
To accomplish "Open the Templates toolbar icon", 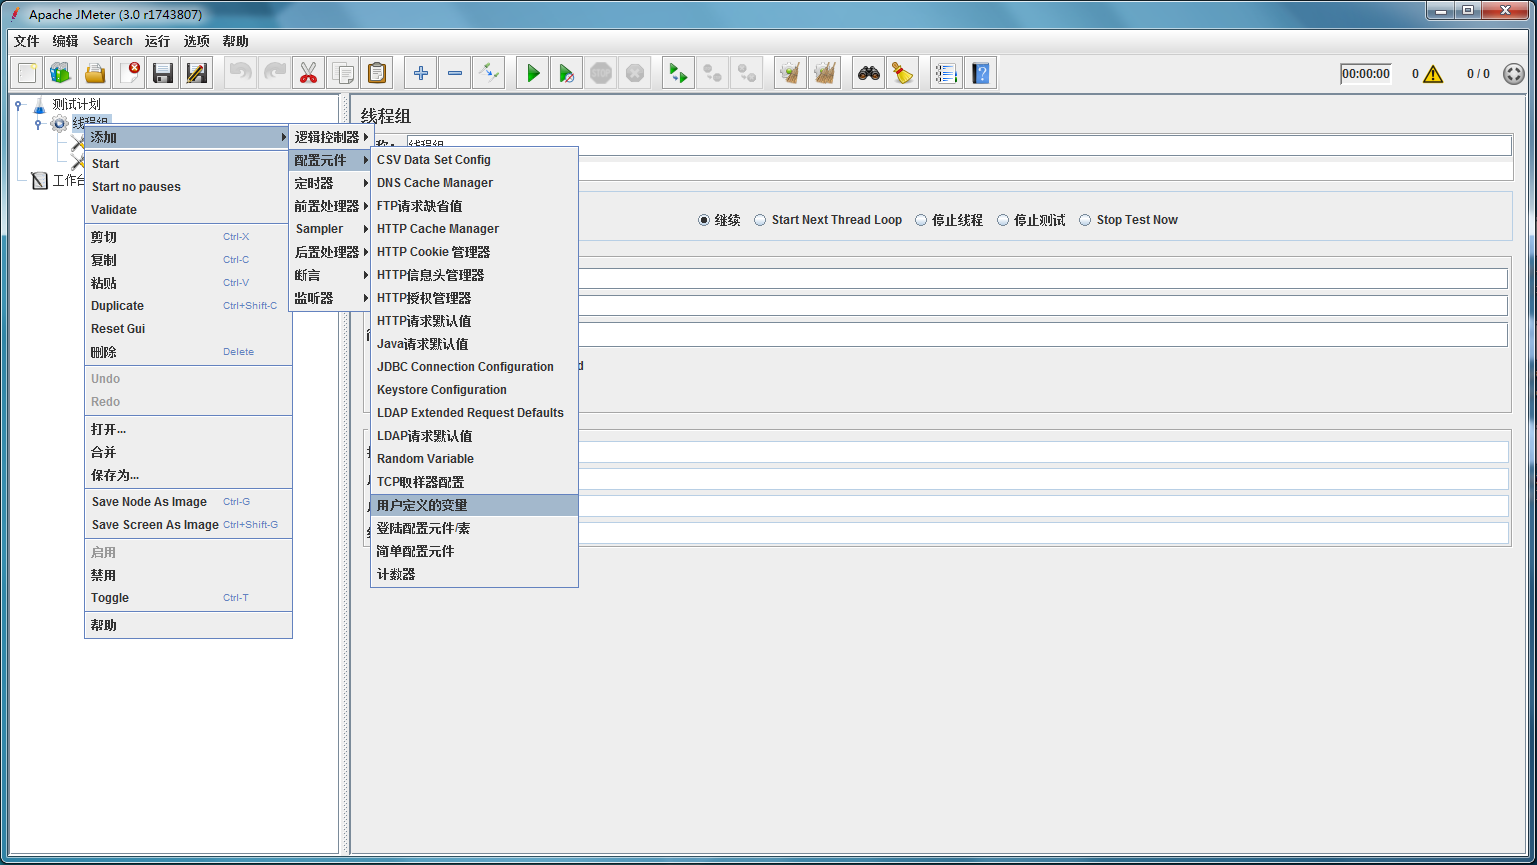I will click(61, 73).
